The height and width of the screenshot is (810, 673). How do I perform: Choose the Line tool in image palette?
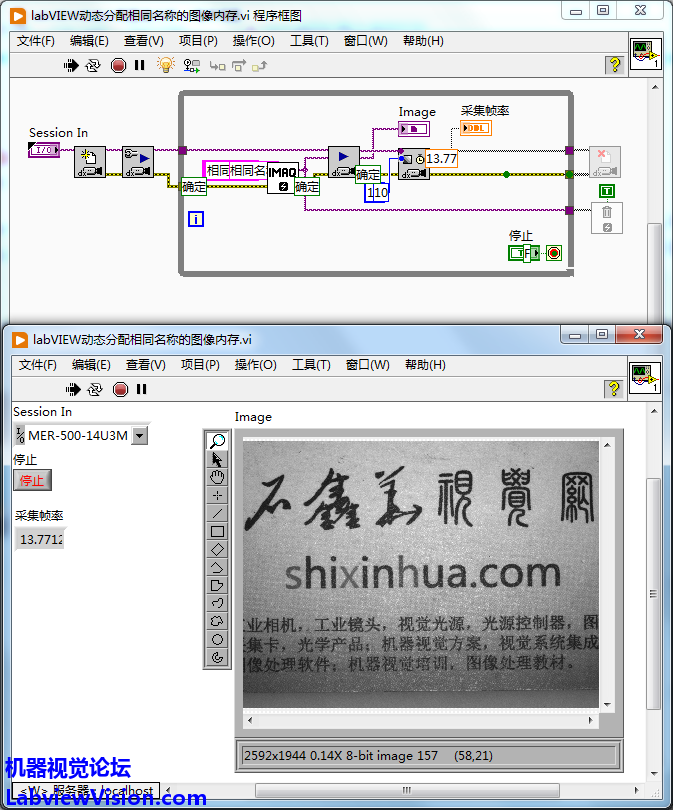(x=217, y=513)
